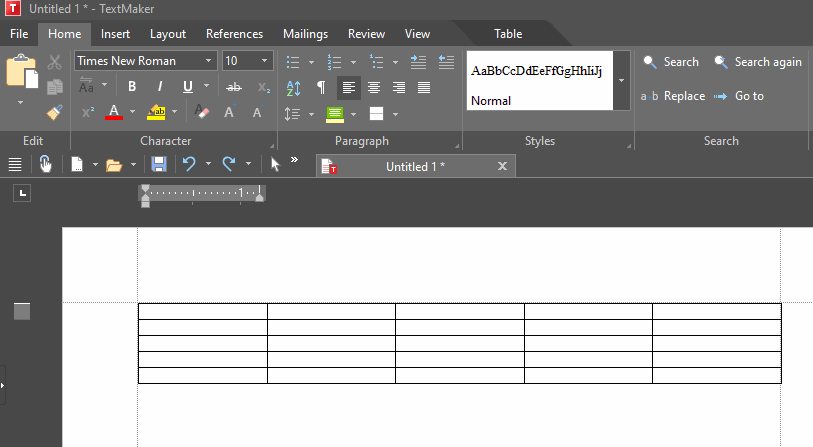Click the first cell of the table
Image resolution: width=813 pixels, height=447 pixels.
pos(202,311)
